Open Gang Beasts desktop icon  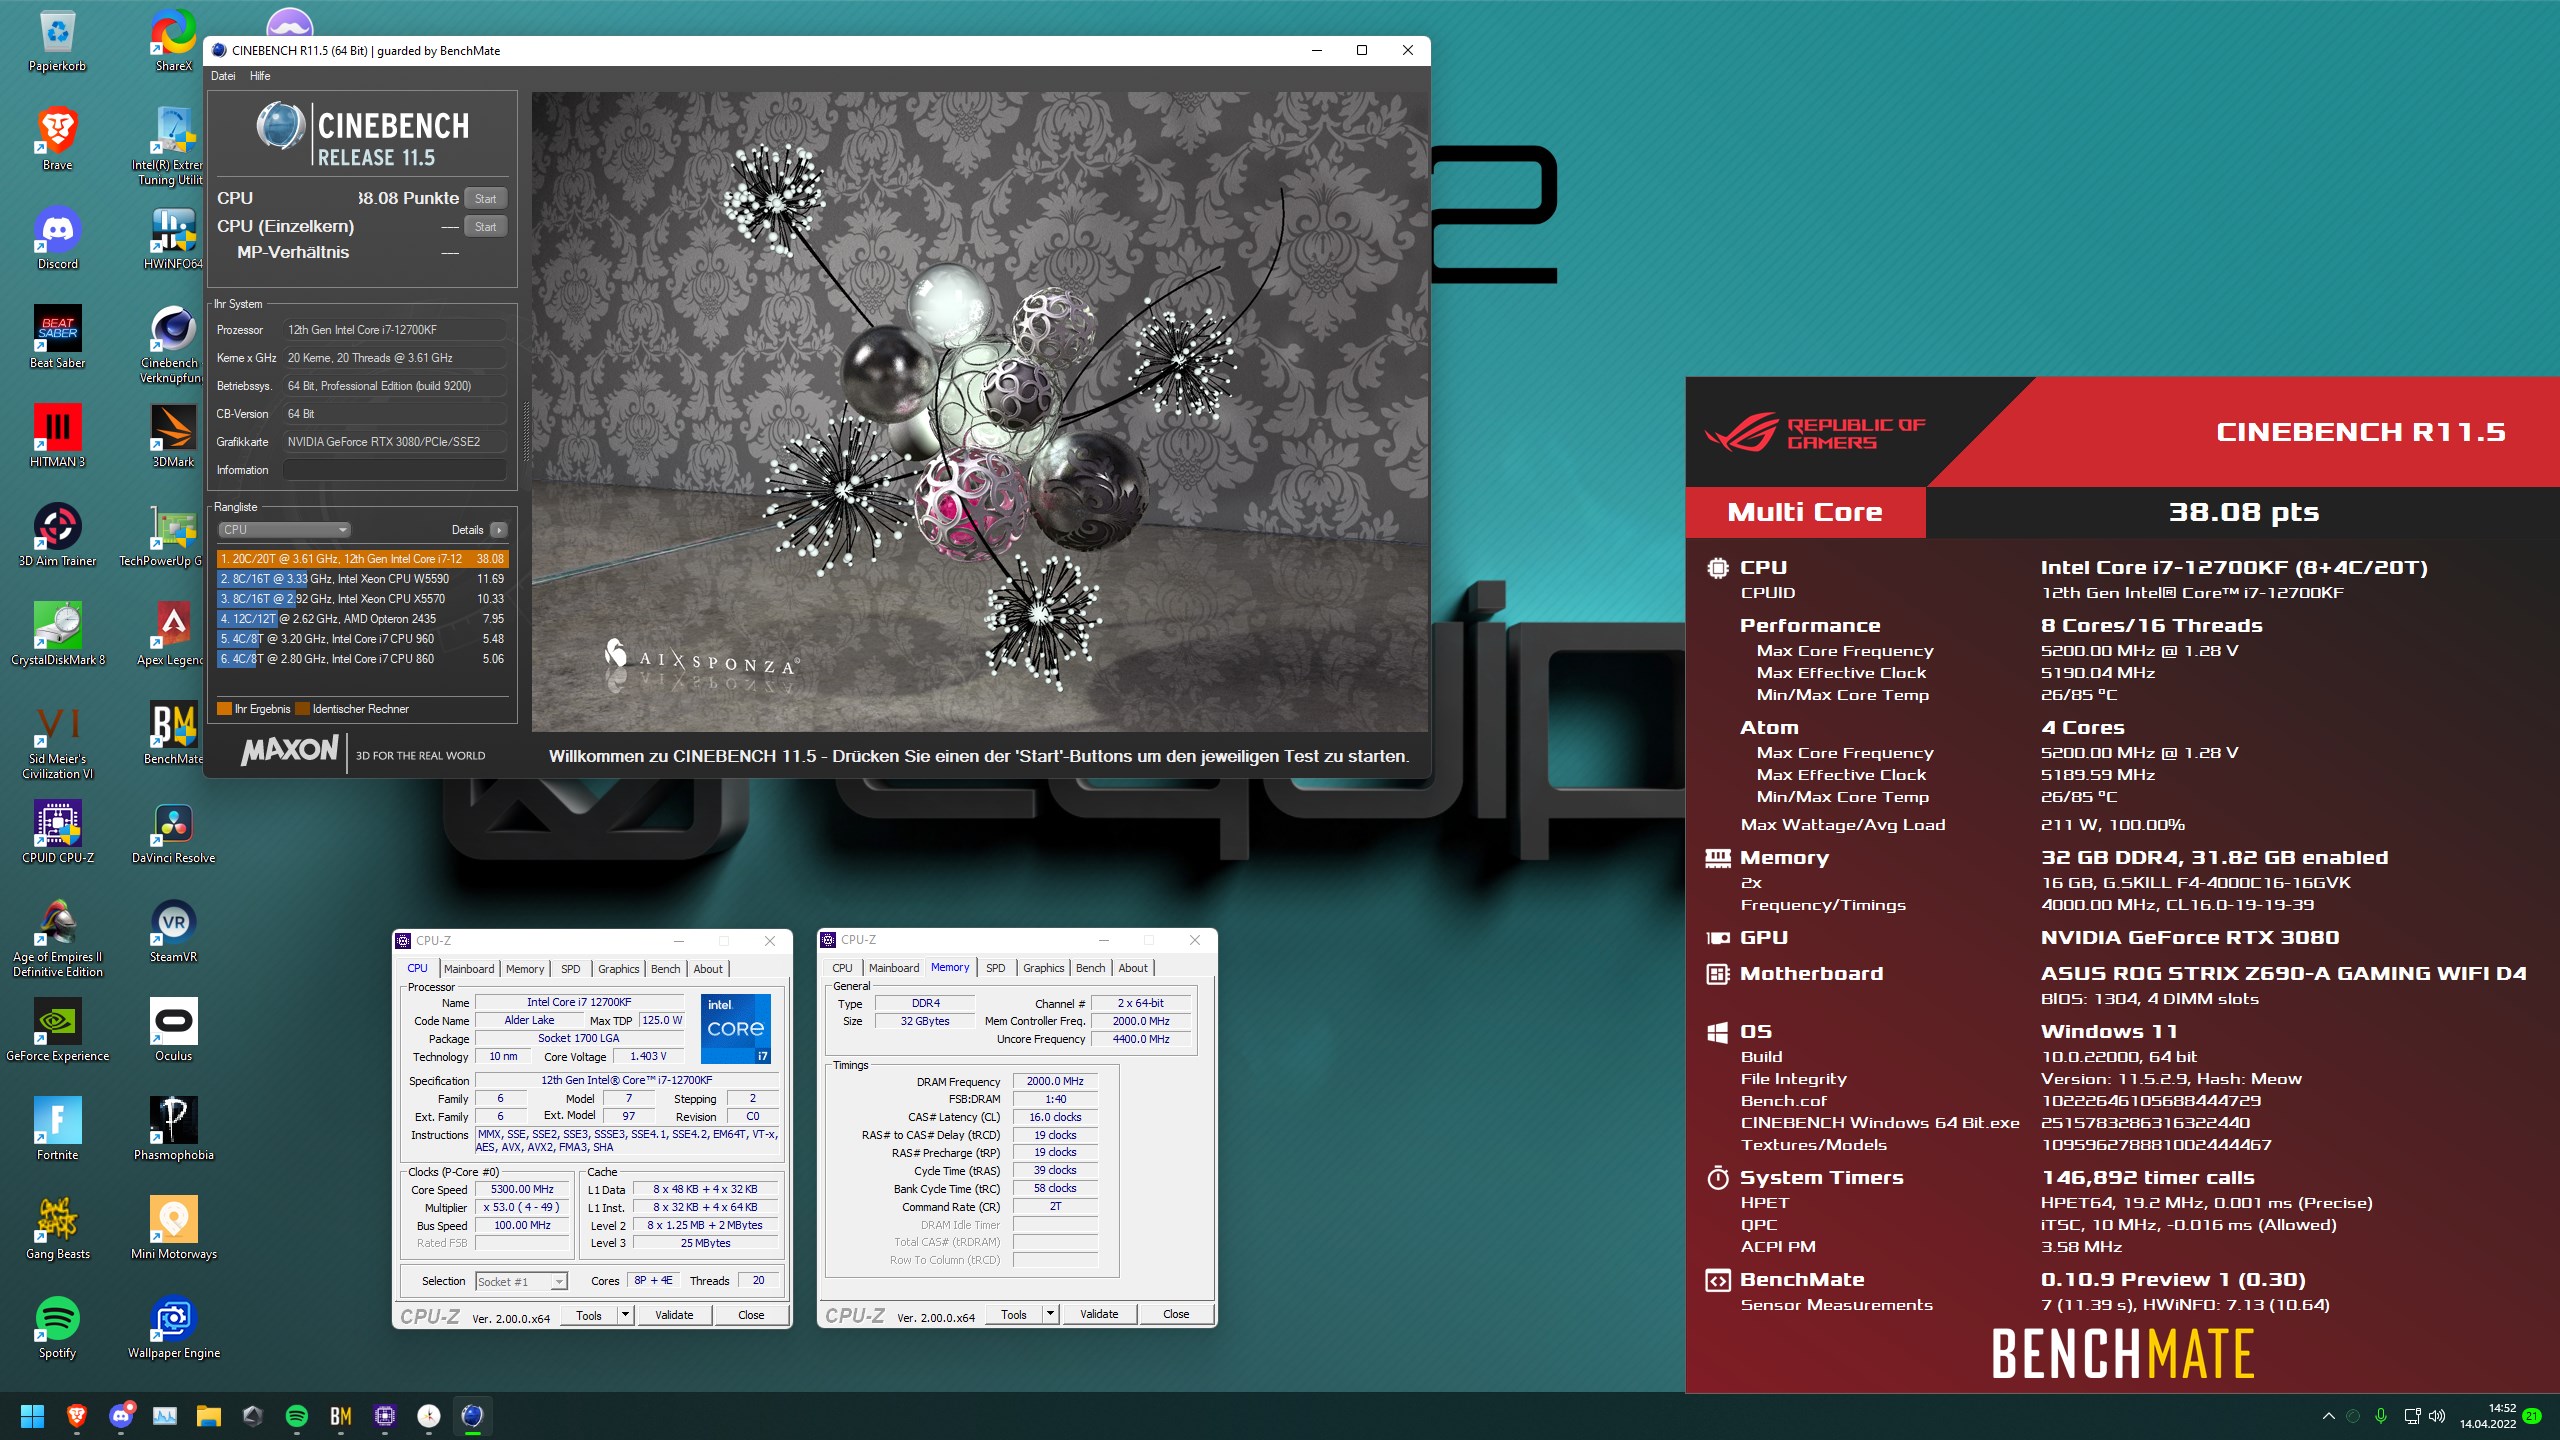57,1228
